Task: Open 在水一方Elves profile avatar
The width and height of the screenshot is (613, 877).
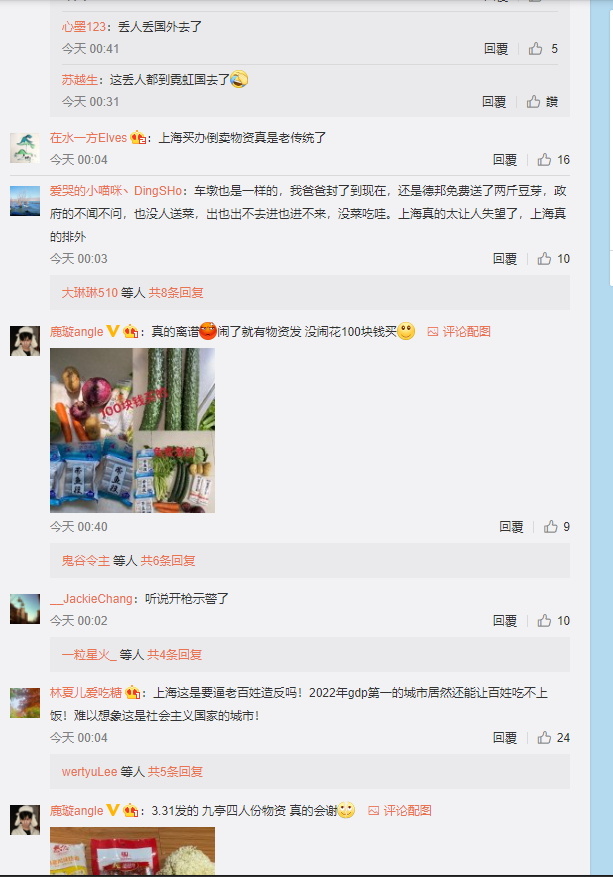Action: (25, 148)
